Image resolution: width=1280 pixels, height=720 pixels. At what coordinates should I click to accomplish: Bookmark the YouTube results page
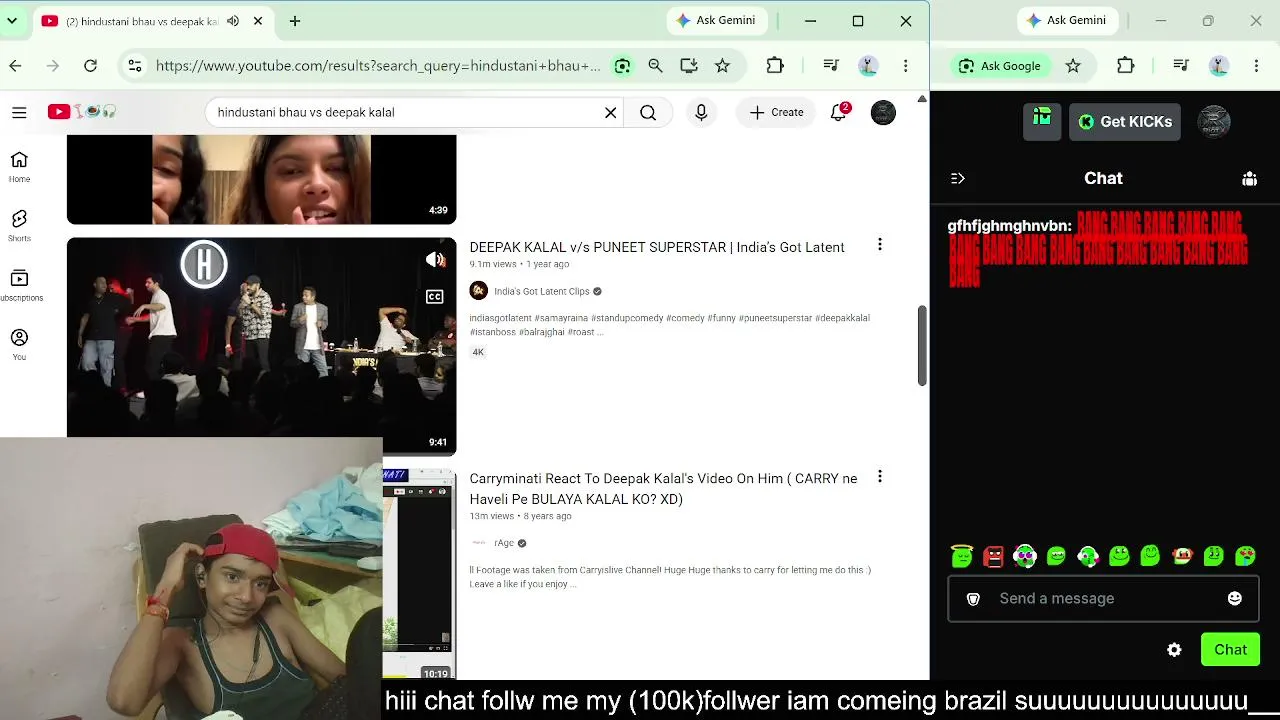click(x=722, y=66)
